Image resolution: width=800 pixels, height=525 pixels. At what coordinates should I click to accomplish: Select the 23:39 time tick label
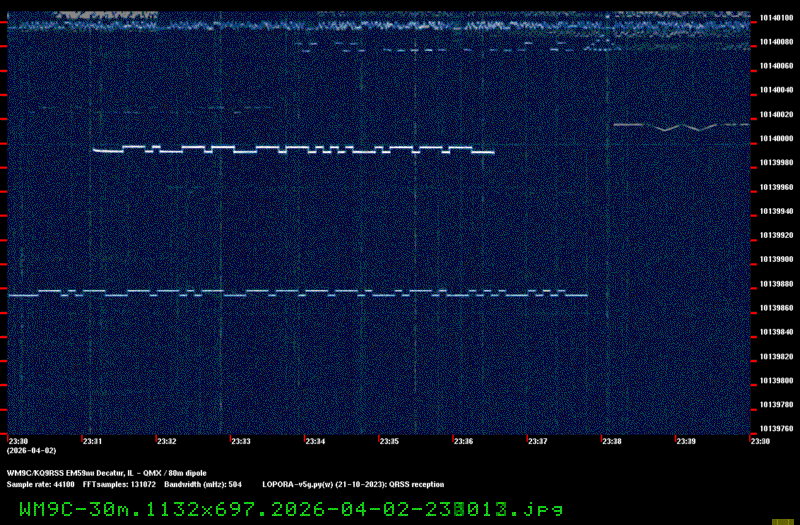(x=685, y=441)
